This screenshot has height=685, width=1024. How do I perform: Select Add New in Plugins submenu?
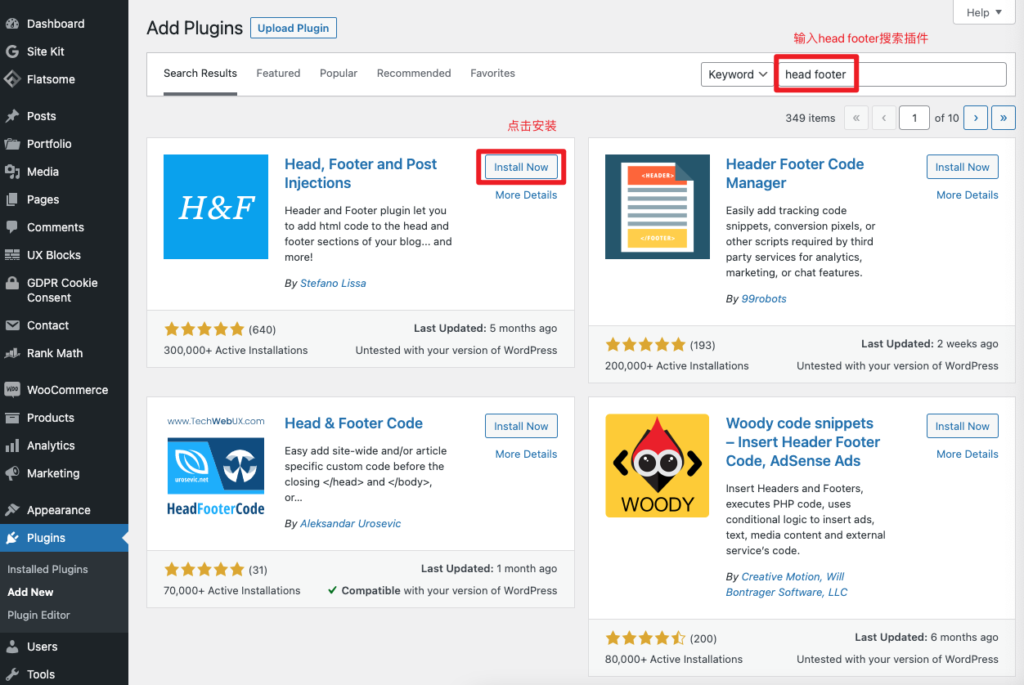click(30, 592)
